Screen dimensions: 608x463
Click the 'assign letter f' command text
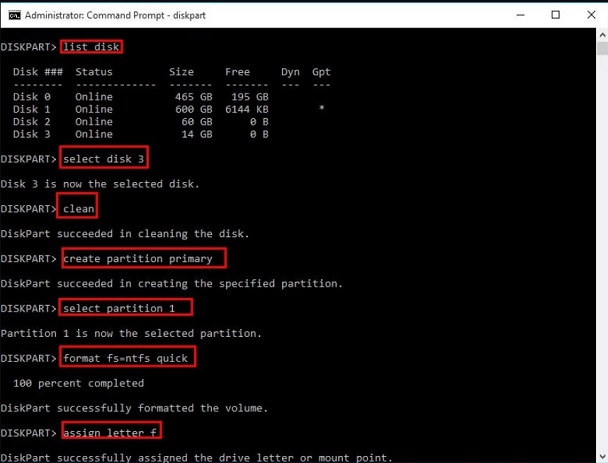click(x=110, y=433)
